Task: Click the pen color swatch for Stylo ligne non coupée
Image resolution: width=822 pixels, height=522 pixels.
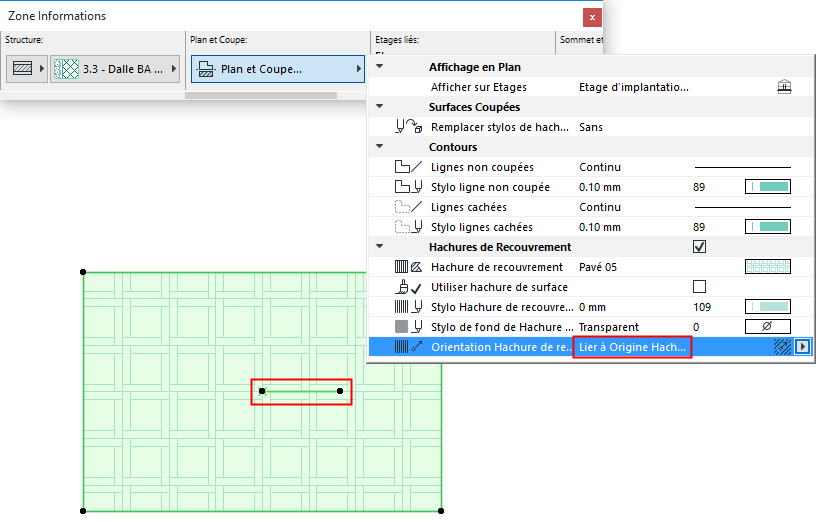Action: point(767,187)
